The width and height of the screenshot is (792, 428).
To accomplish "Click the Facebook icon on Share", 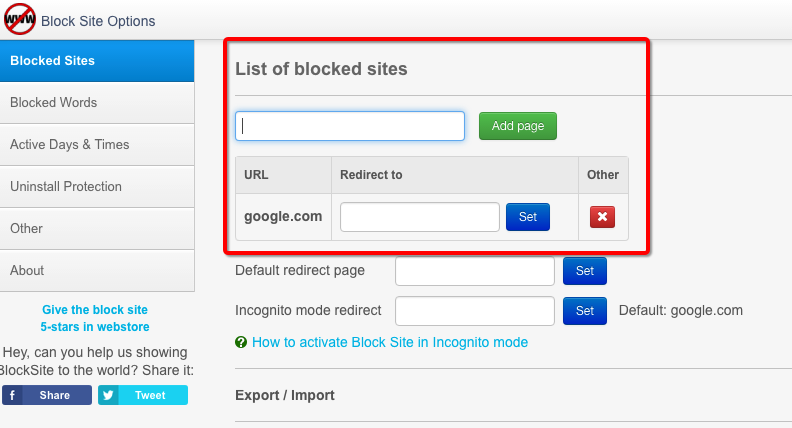I will click(12, 395).
